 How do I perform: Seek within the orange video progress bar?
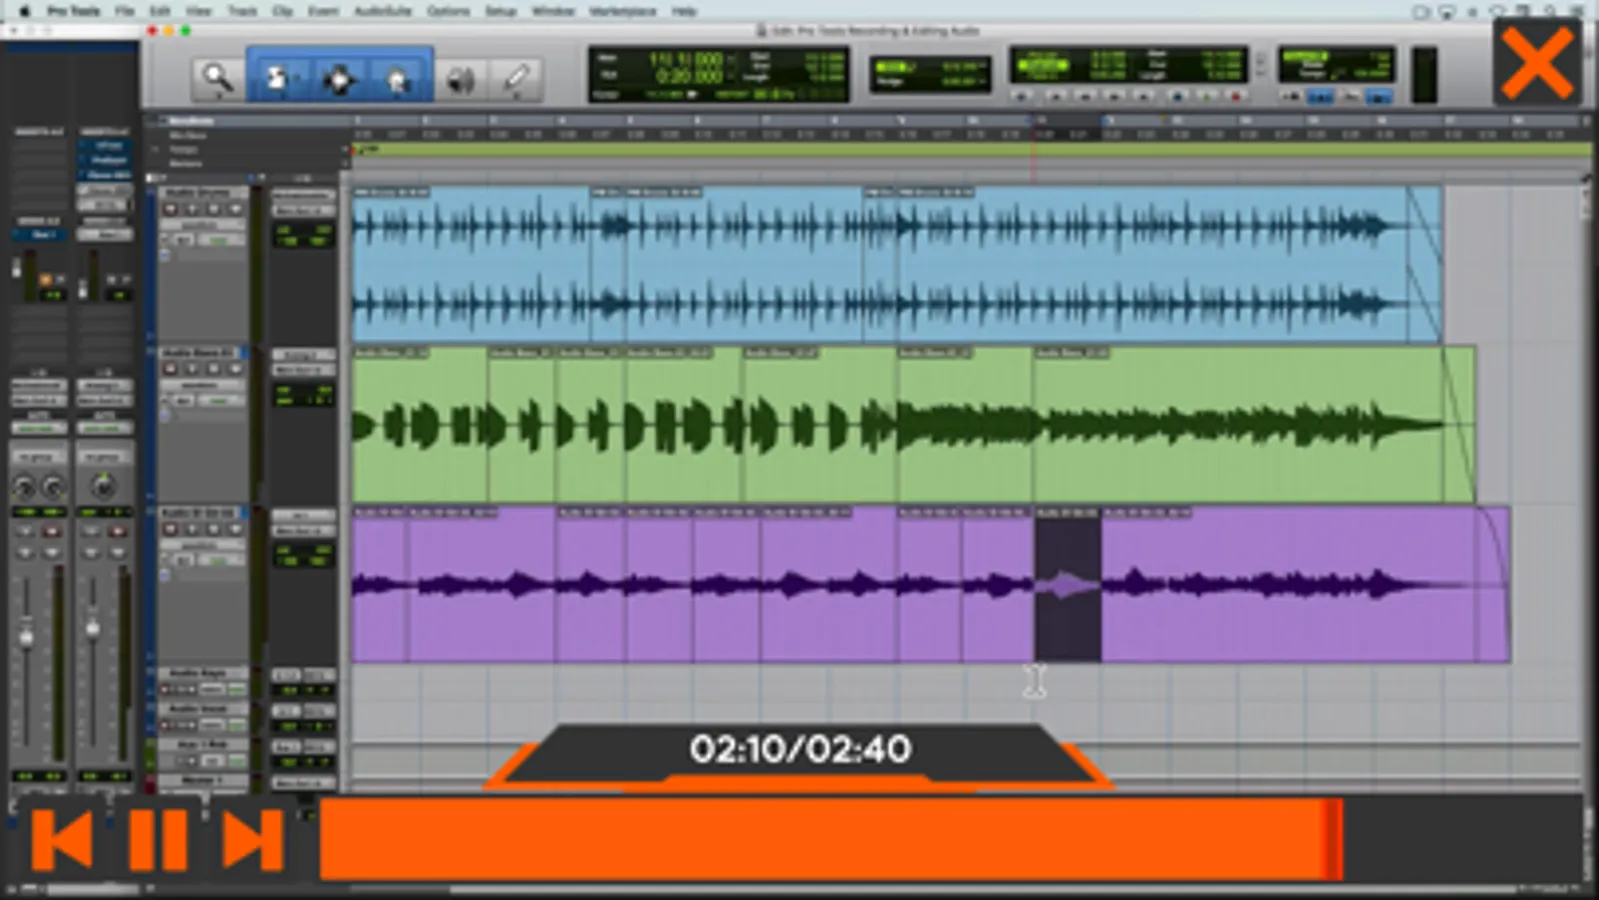point(832,838)
